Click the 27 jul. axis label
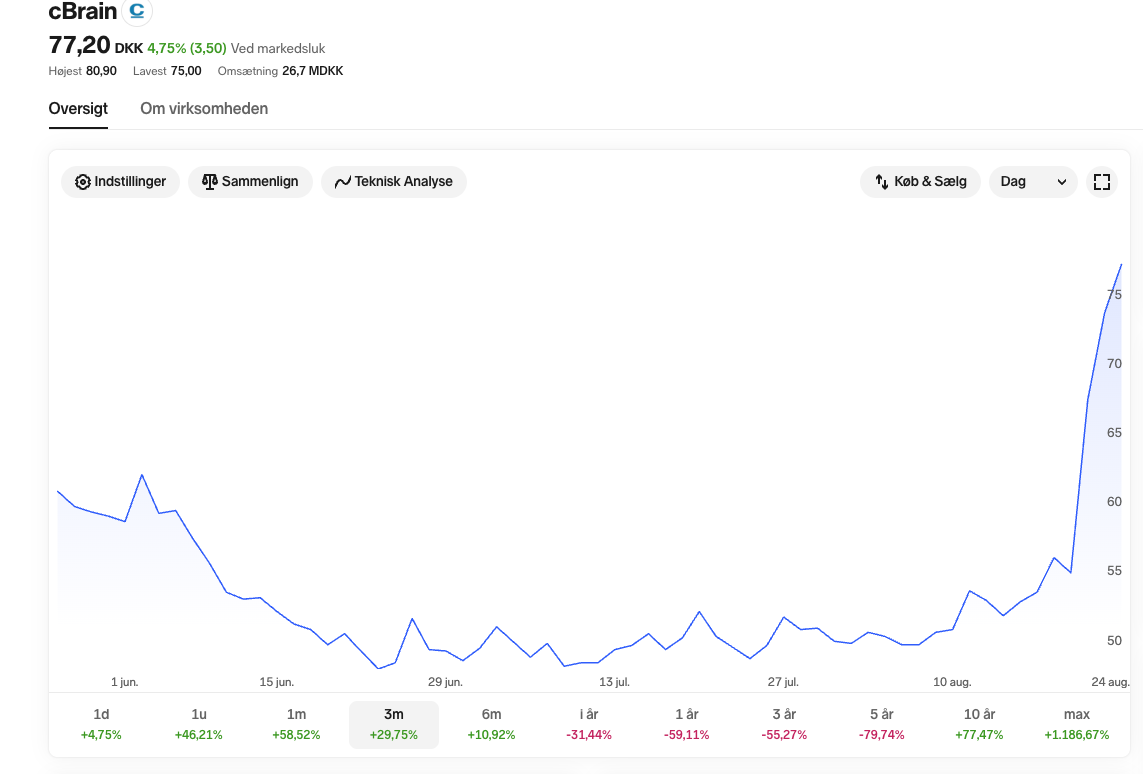Image resolution: width=1143 pixels, height=774 pixels. click(783, 682)
